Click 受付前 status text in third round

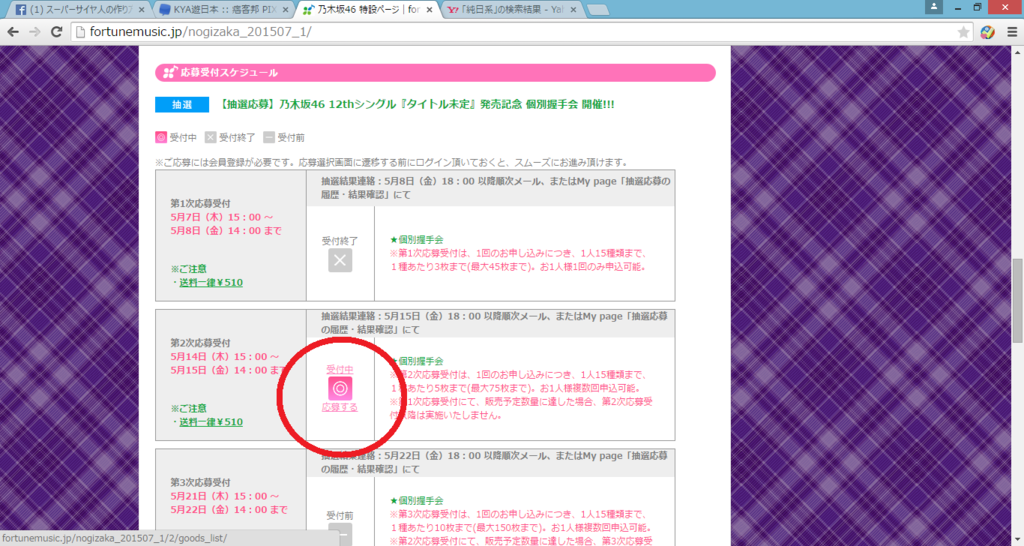click(x=340, y=516)
